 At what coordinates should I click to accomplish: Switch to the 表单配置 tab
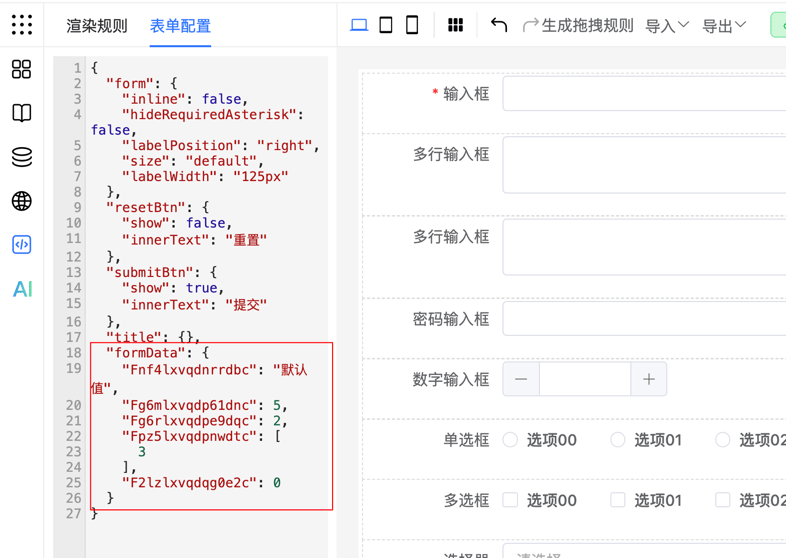coord(180,26)
